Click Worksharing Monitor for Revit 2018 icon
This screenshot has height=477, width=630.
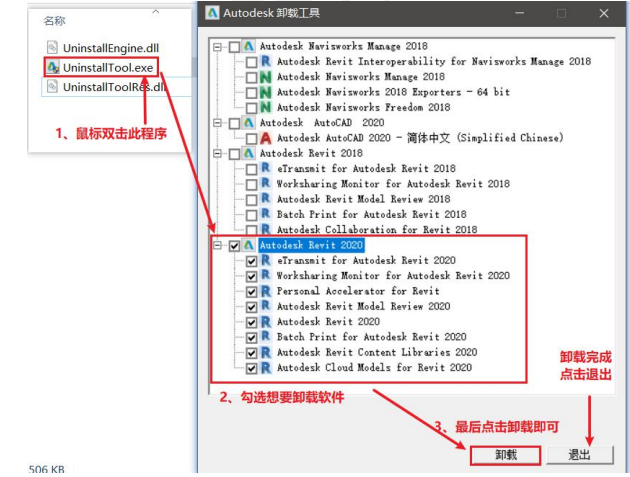click(266, 184)
